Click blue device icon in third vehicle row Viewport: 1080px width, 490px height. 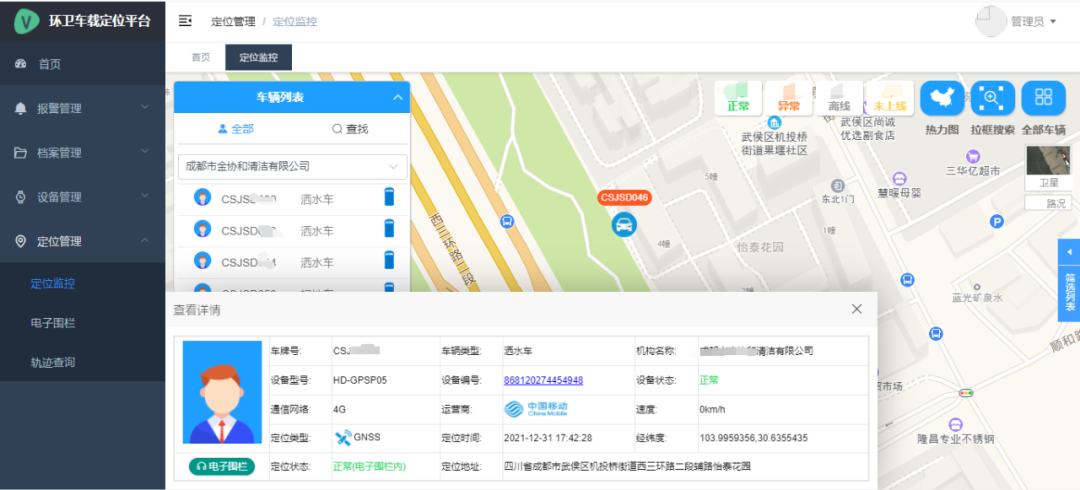pyautogui.click(x=389, y=259)
